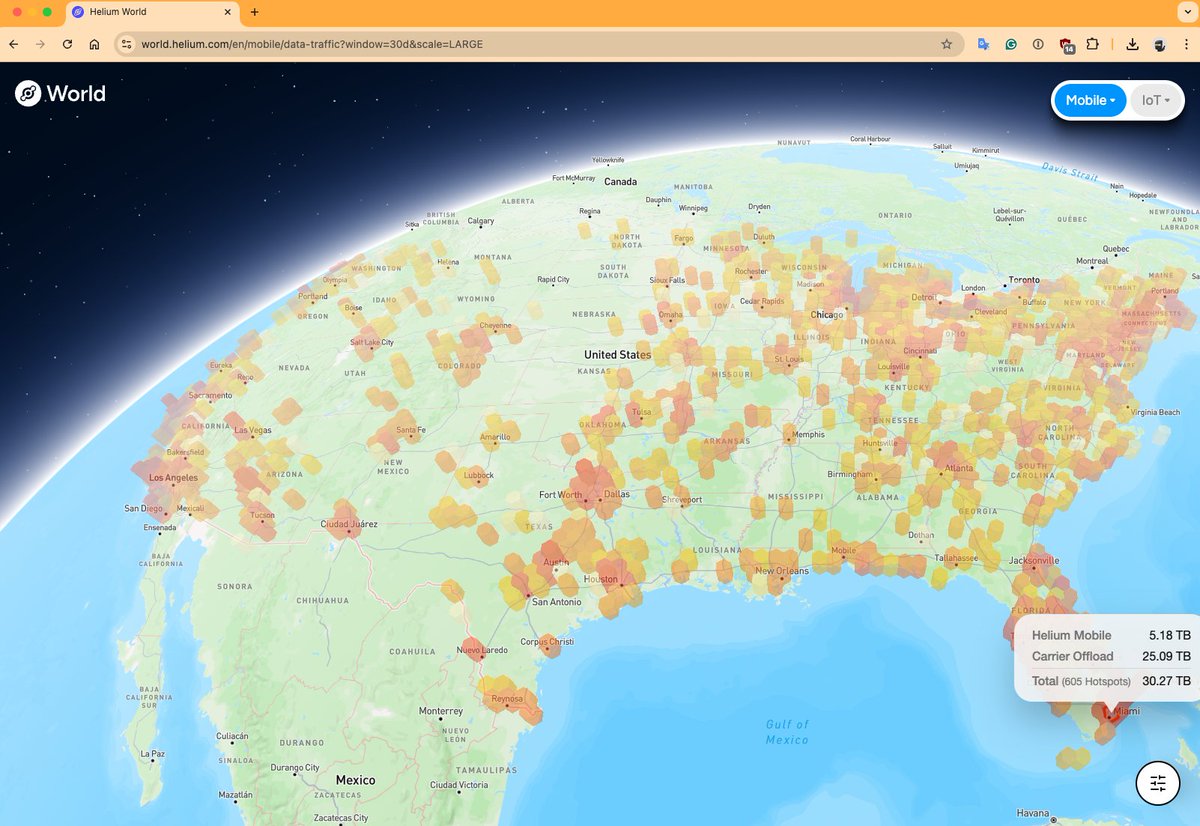Open the circled-I password extension
1200x826 pixels.
click(x=1038, y=44)
